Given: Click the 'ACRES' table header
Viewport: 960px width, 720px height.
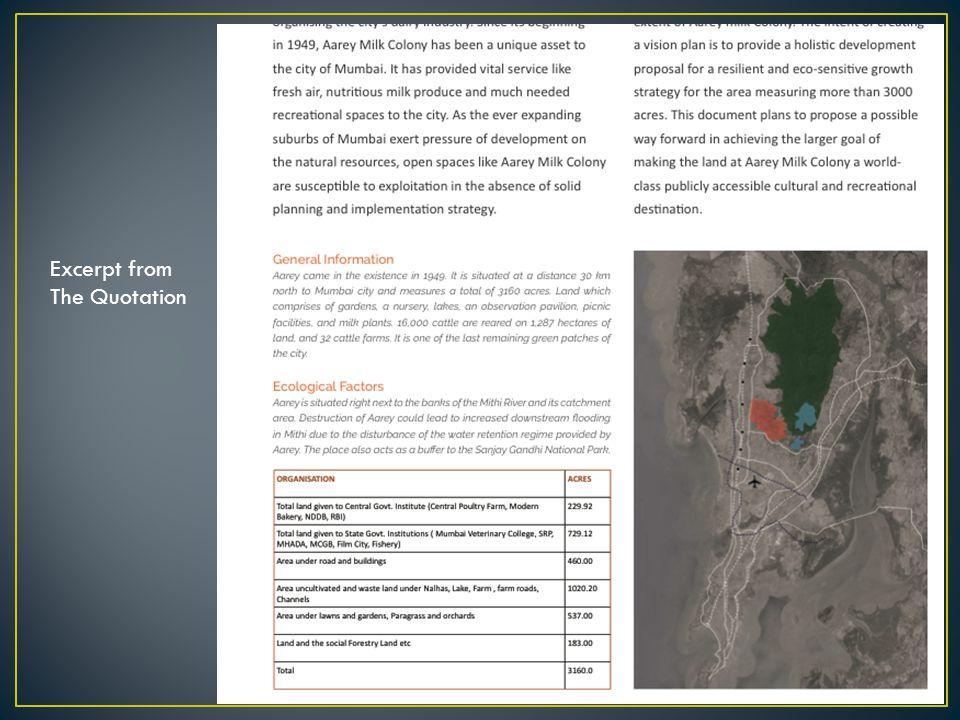Looking at the screenshot, I should click(x=579, y=479).
